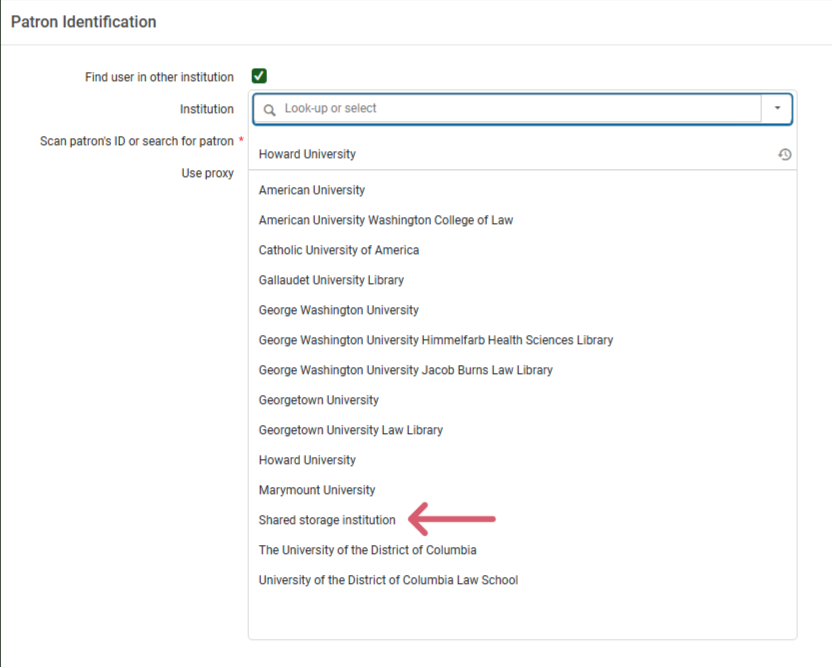Pick Howard University in the alphabetical list
The height and width of the screenshot is (668, 832).
tap(307, 460)
